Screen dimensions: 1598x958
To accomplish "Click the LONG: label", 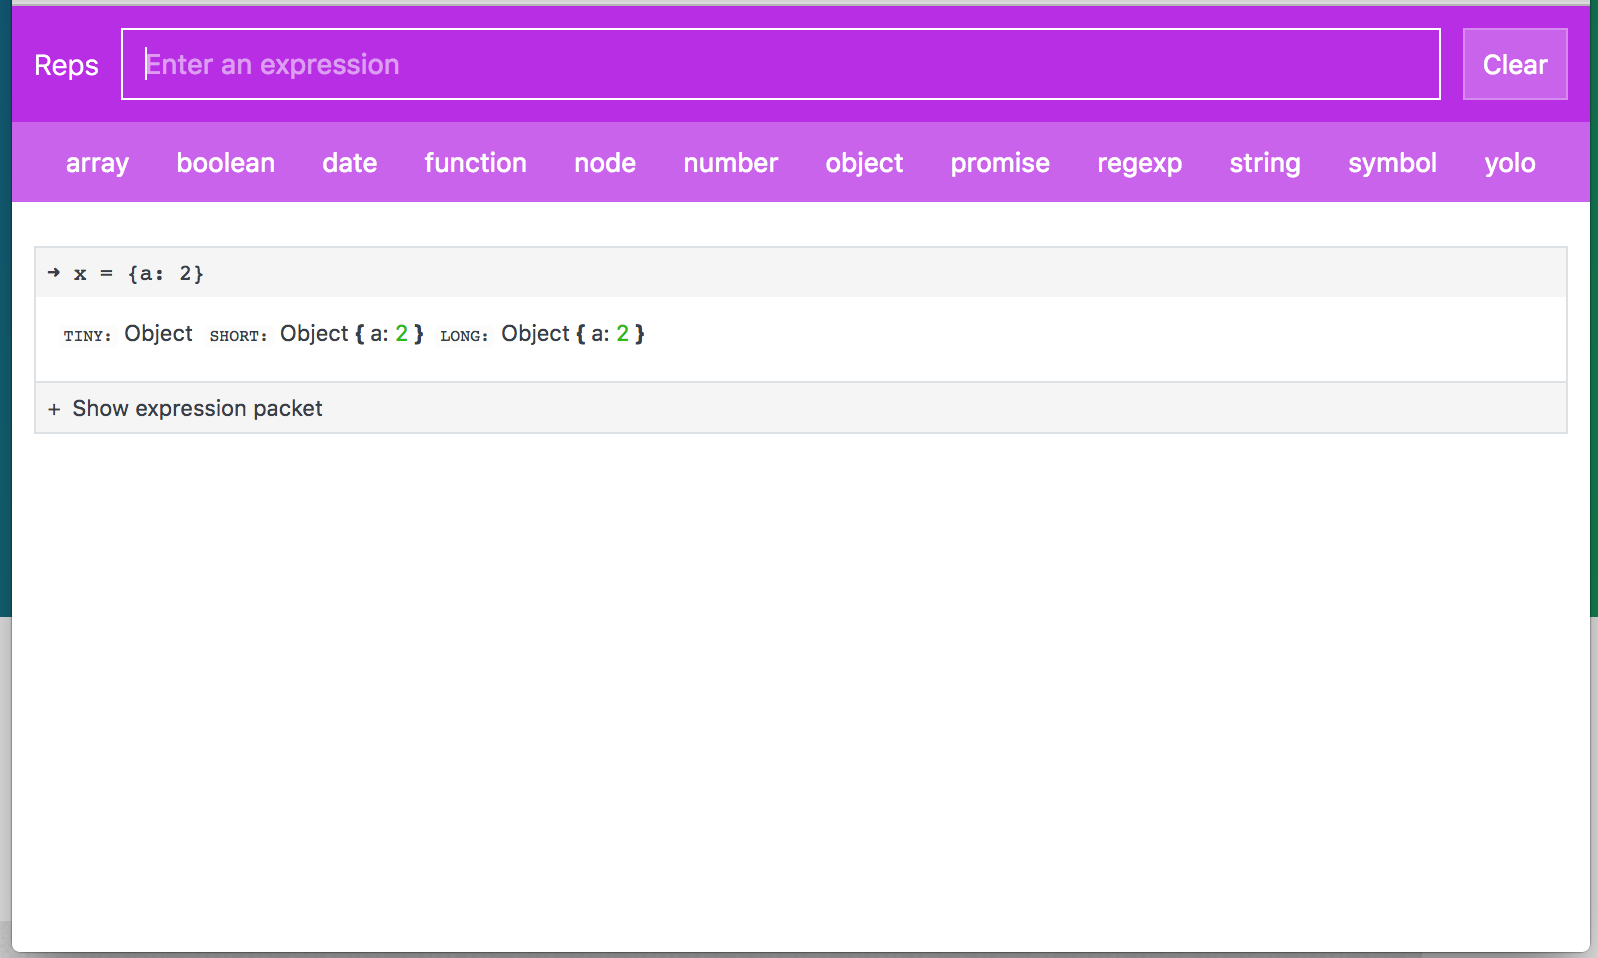I will (464, 336).
